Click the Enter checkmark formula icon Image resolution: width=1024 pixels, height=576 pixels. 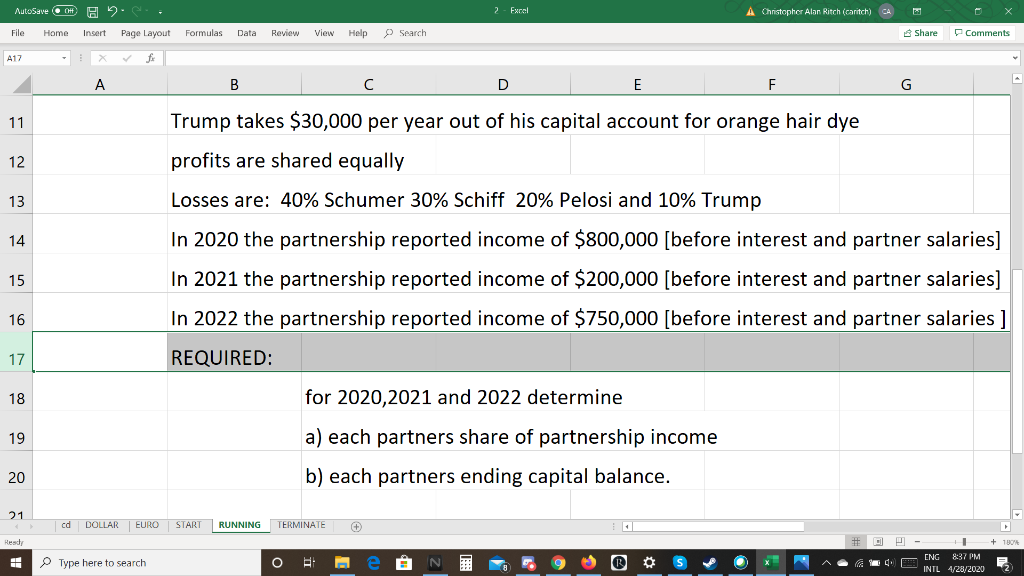(x=127, y=58)
